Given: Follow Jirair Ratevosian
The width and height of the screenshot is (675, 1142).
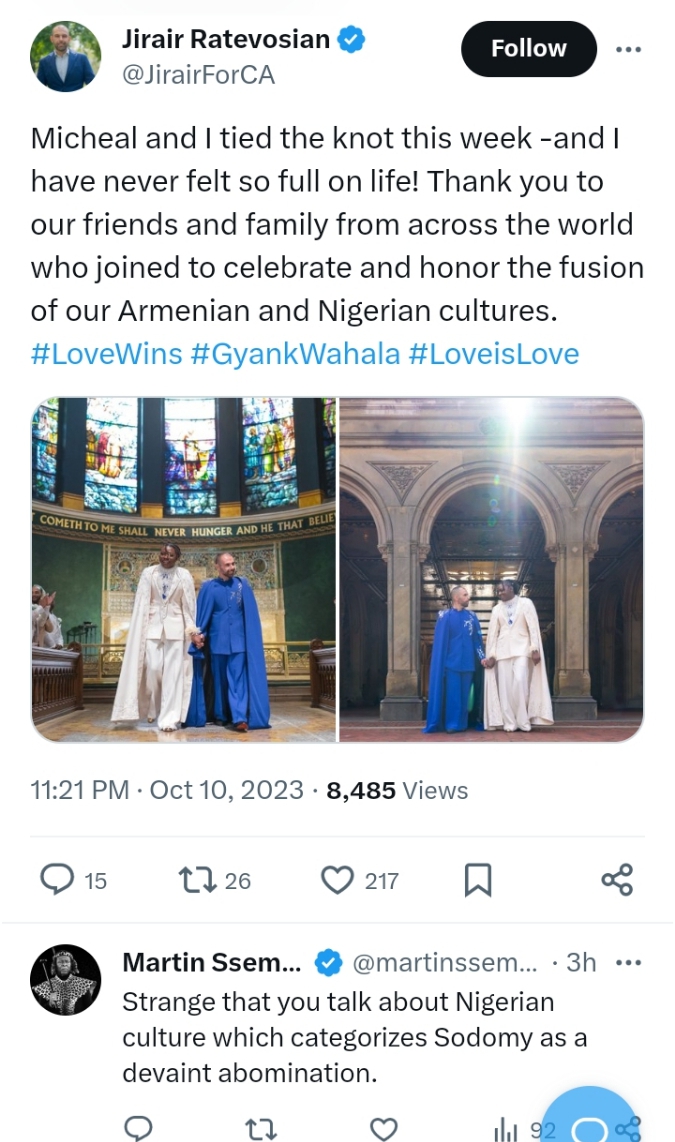Looking at the screenshot, I should pos(528,49).
